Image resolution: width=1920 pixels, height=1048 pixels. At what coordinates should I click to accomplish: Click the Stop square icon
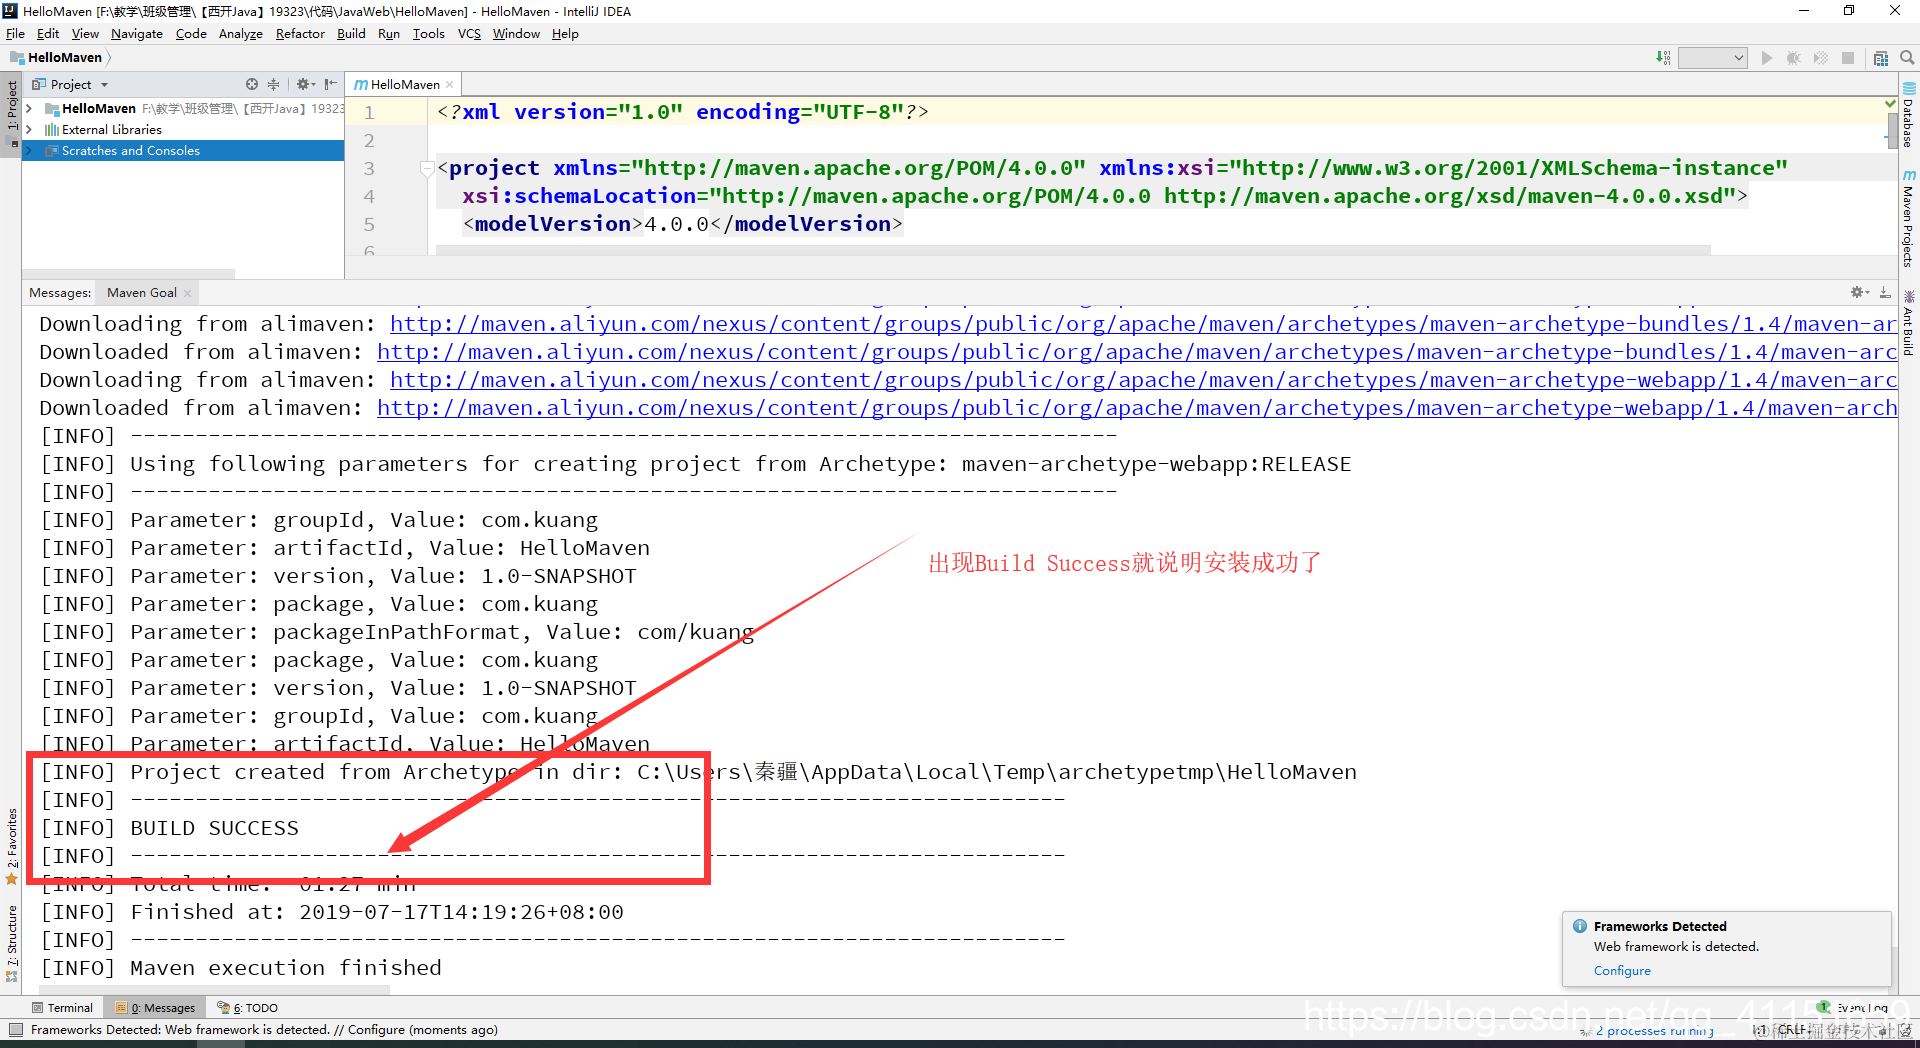click(x=1848, y=58)
